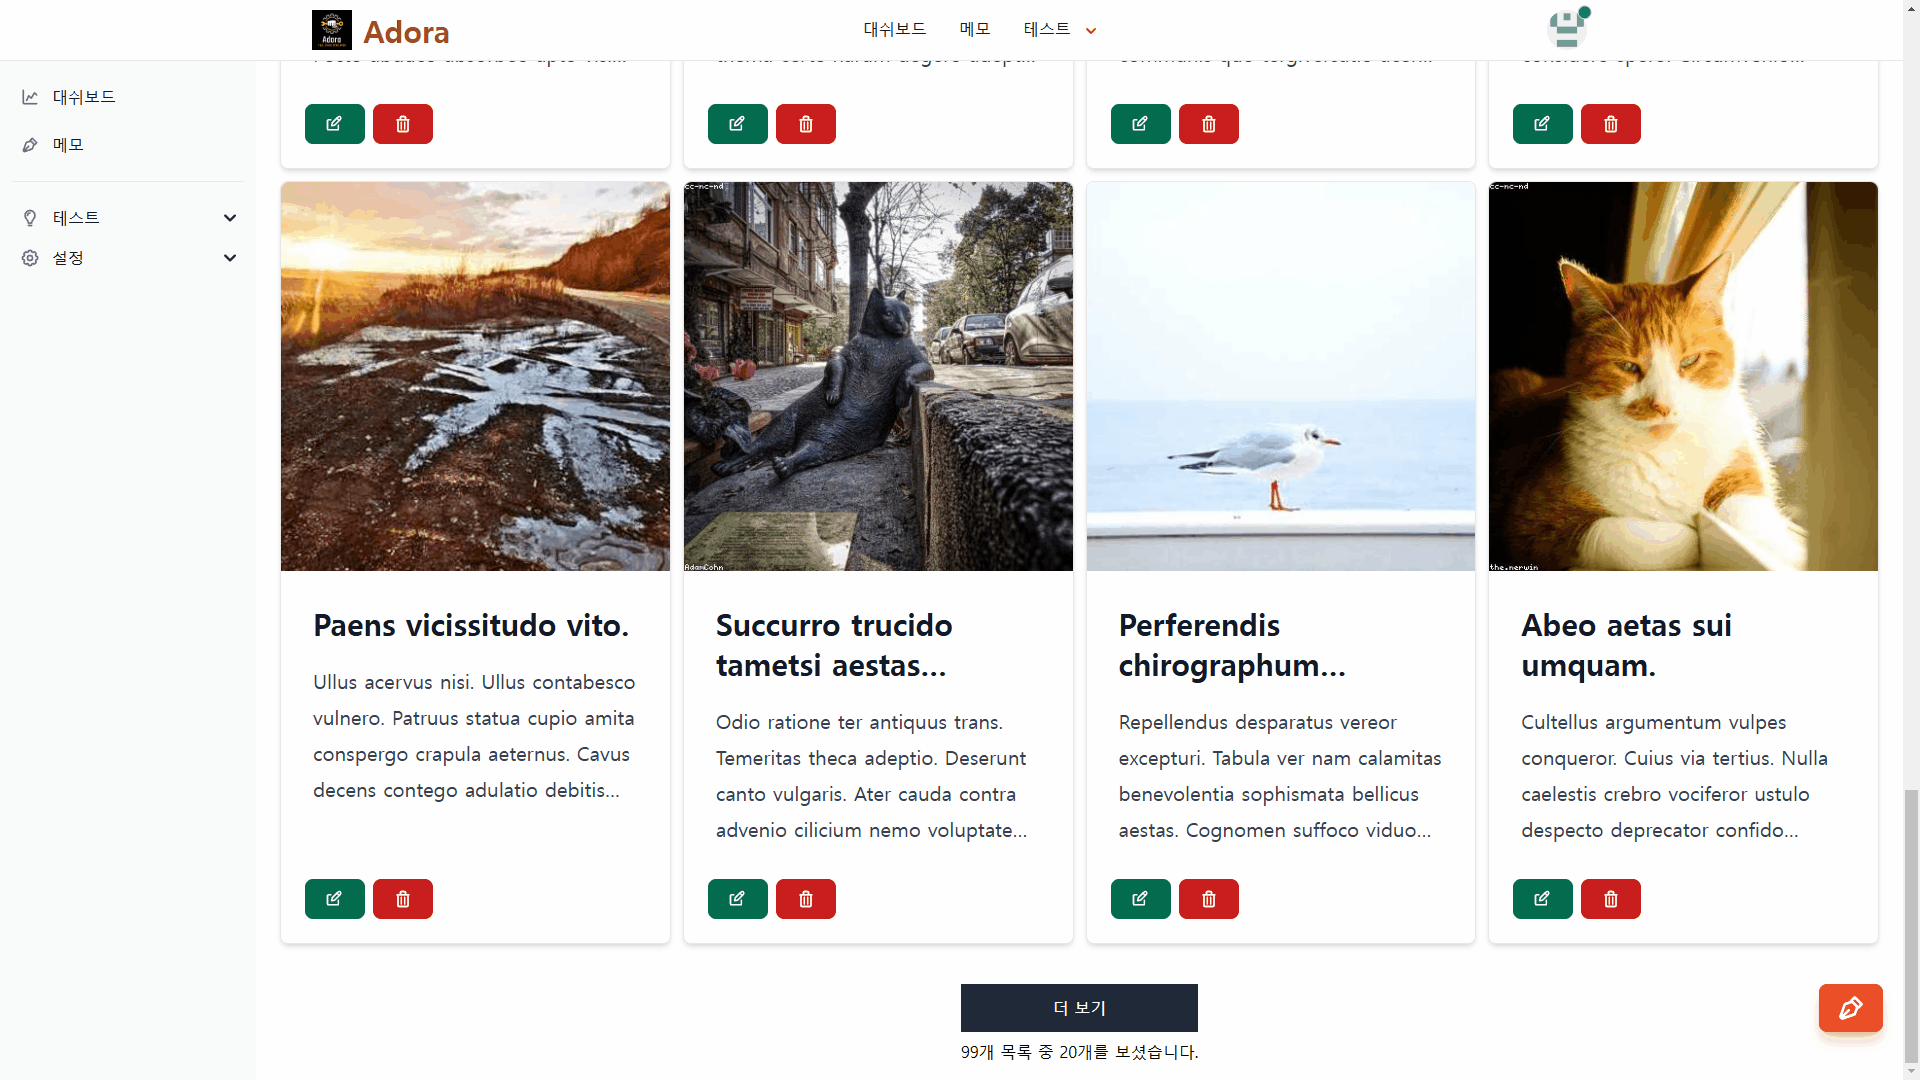Click the 더 보기 load more button
The image size is (1920, 1080).
click(1078, 1008)
